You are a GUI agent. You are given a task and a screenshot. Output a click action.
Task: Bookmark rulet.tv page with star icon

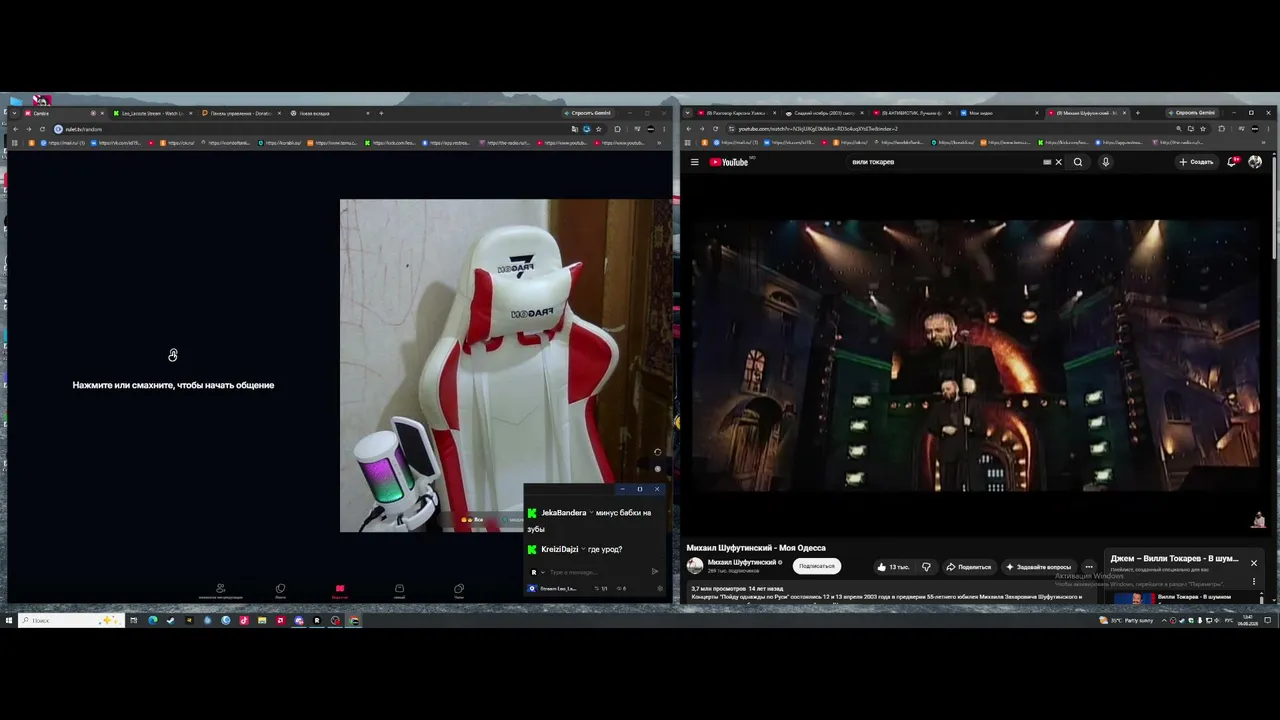point(598,129)
